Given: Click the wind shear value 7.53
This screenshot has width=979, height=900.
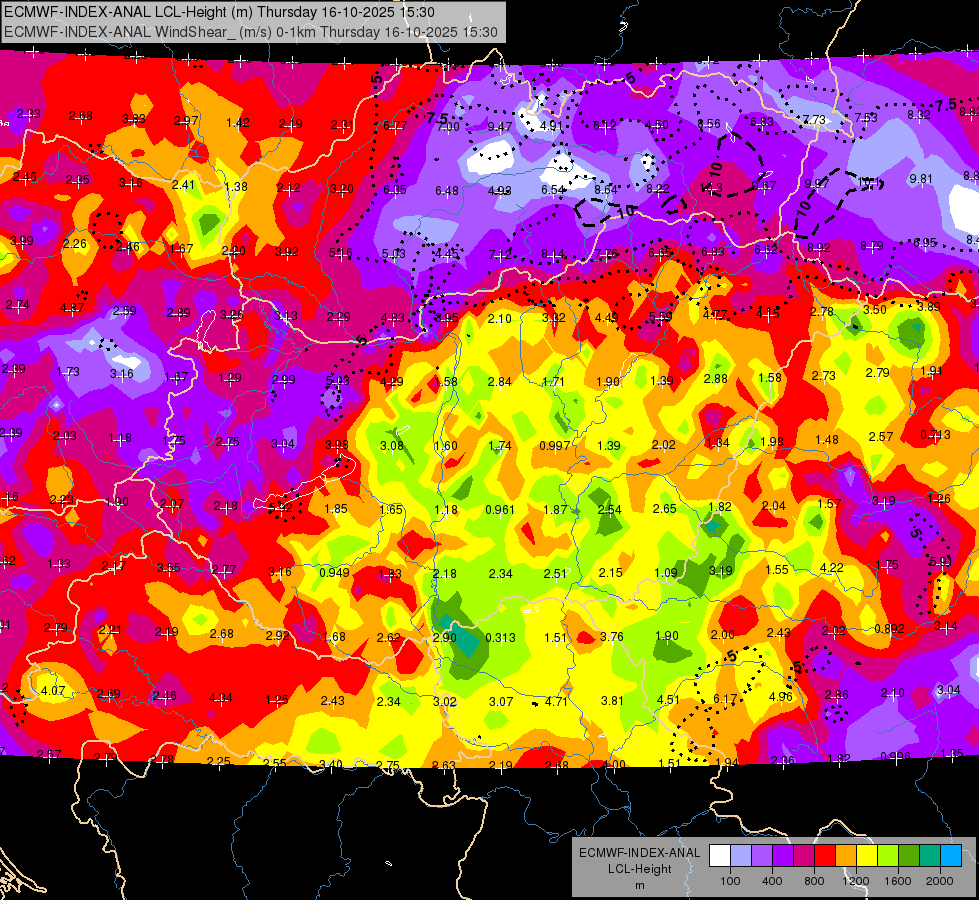Looking at the screenshot, I should coord(866,117).
